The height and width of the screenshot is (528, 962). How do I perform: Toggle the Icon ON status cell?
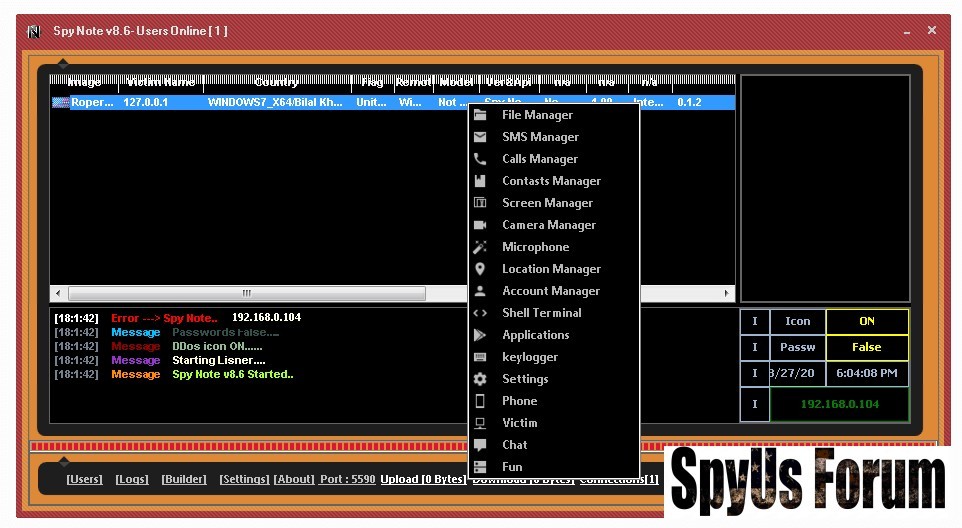coord(867,321)
